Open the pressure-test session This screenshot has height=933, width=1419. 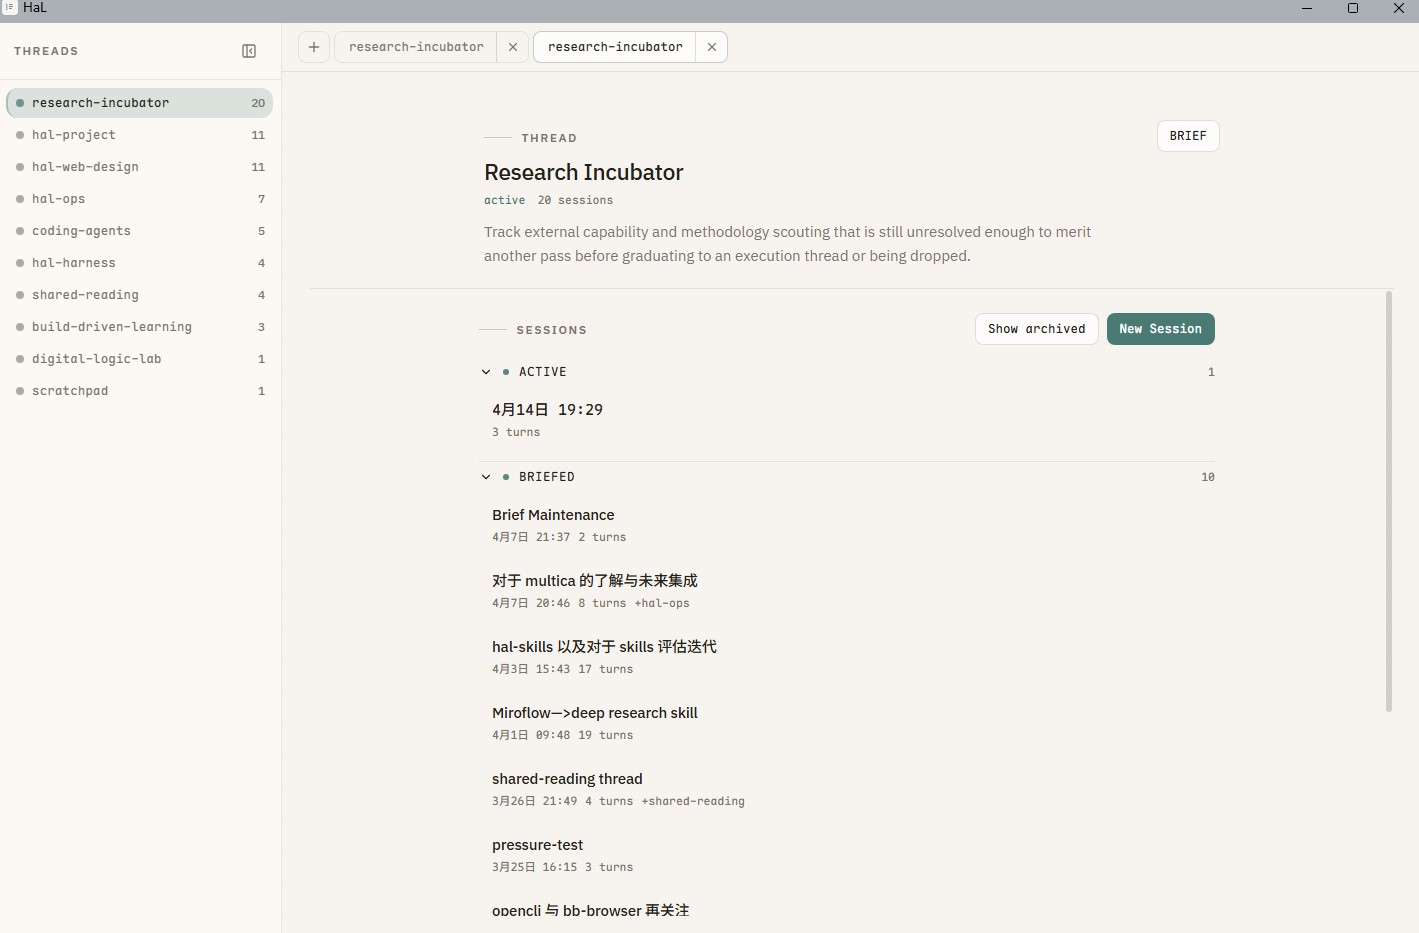(848, 855)
